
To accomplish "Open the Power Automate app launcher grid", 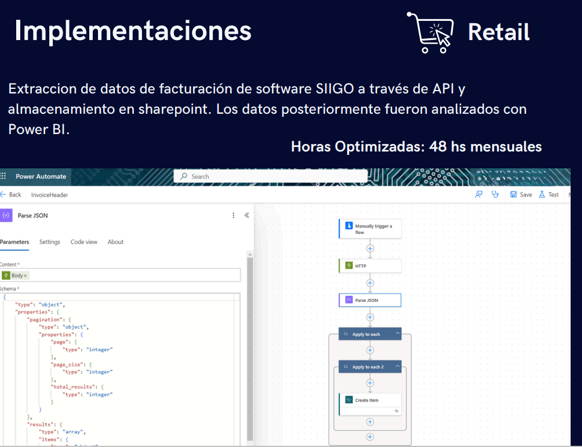I will coord(3,176).
